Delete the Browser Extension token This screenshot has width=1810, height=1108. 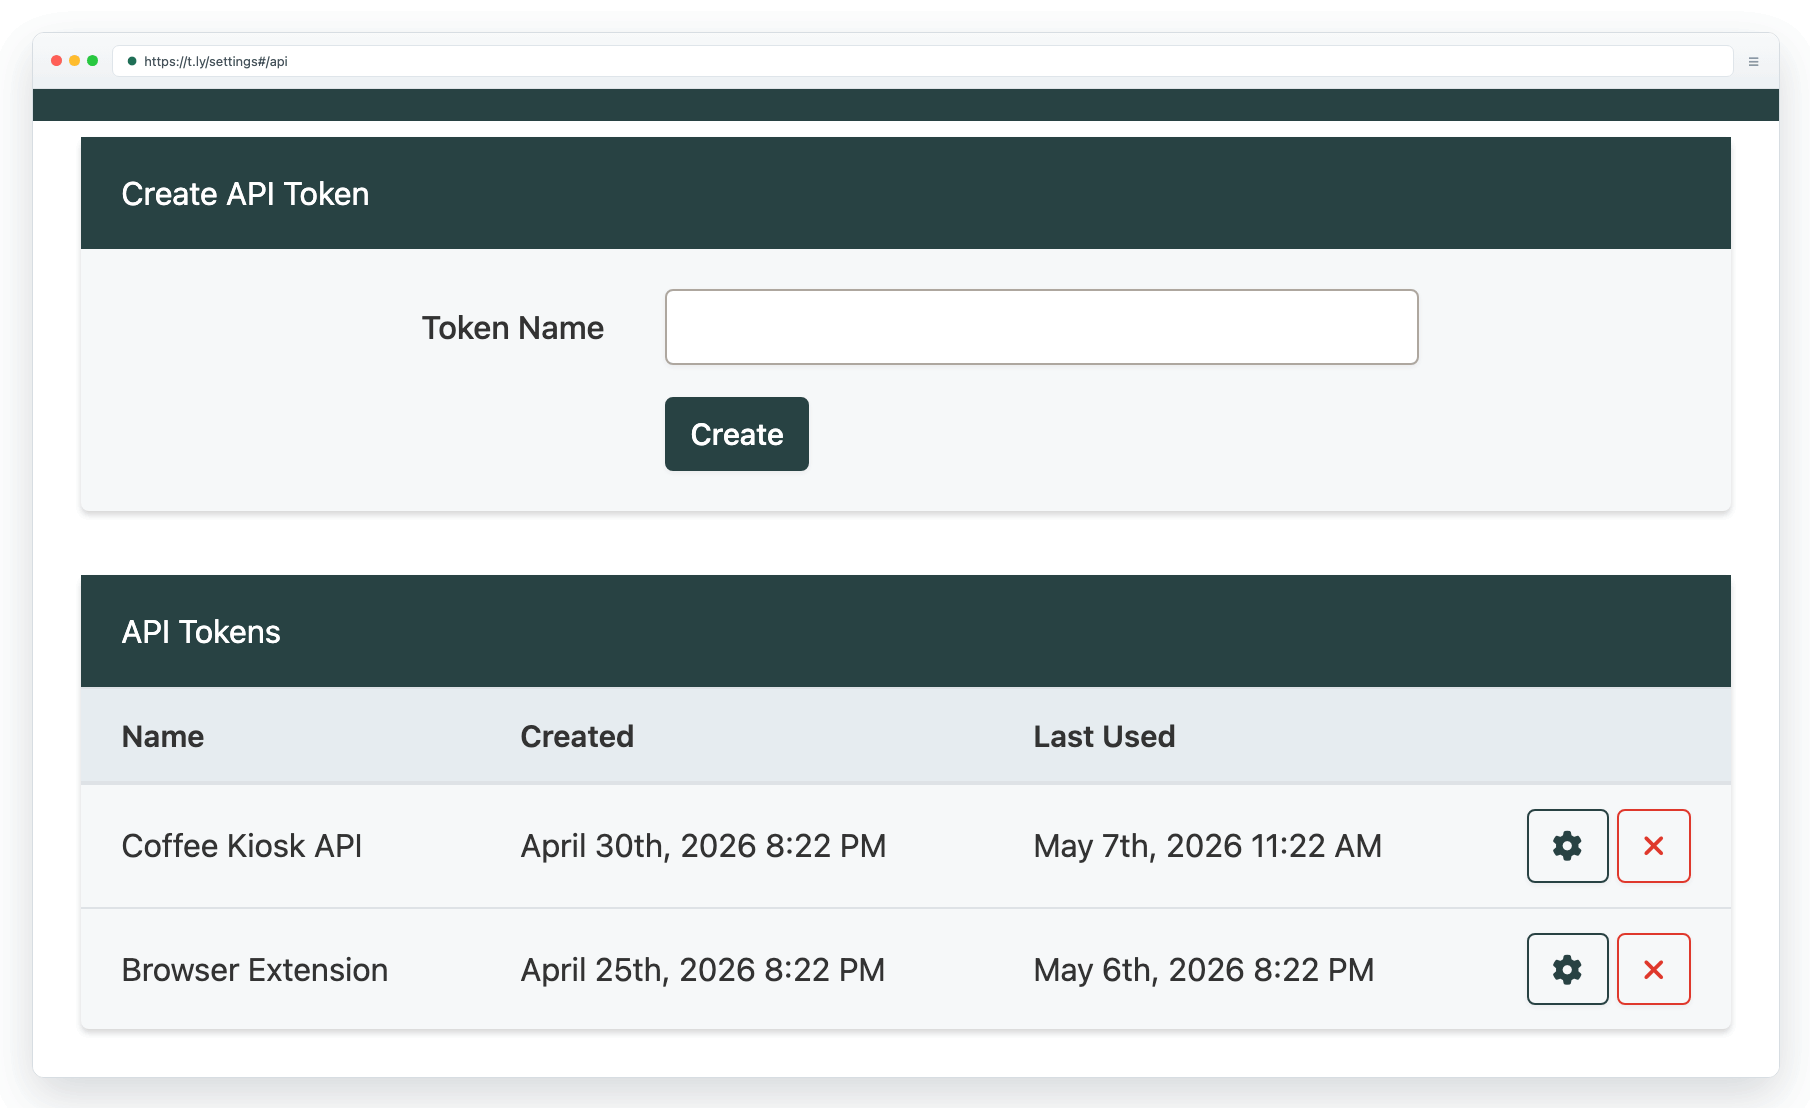[1653, 969]
